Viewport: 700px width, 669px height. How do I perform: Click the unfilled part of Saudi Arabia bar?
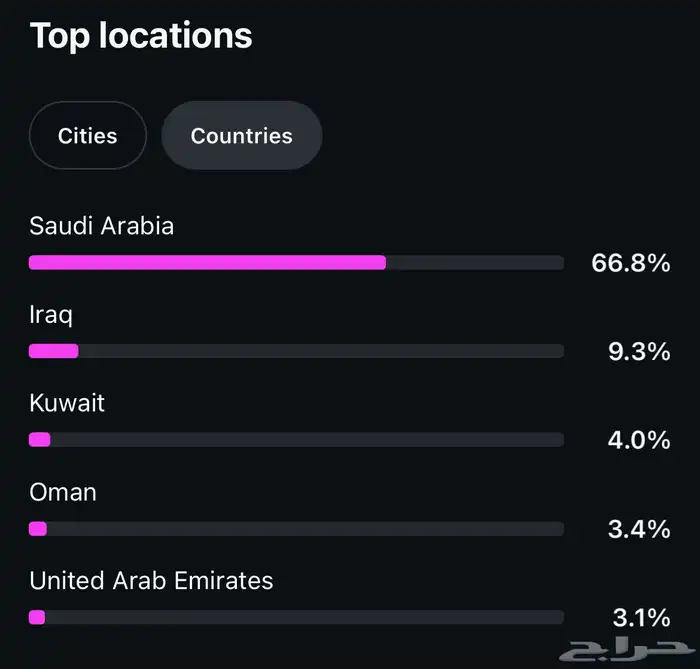click(475, 263)
